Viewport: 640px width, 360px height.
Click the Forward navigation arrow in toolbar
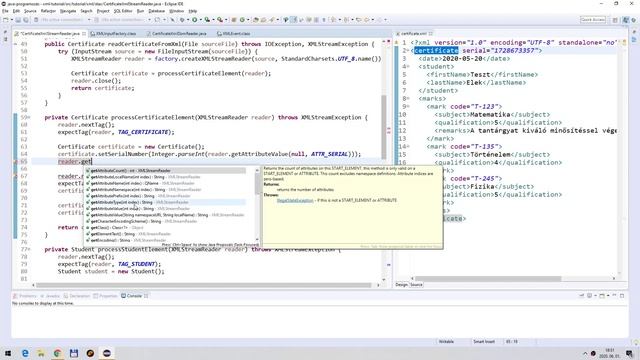(x=379, y=20)
